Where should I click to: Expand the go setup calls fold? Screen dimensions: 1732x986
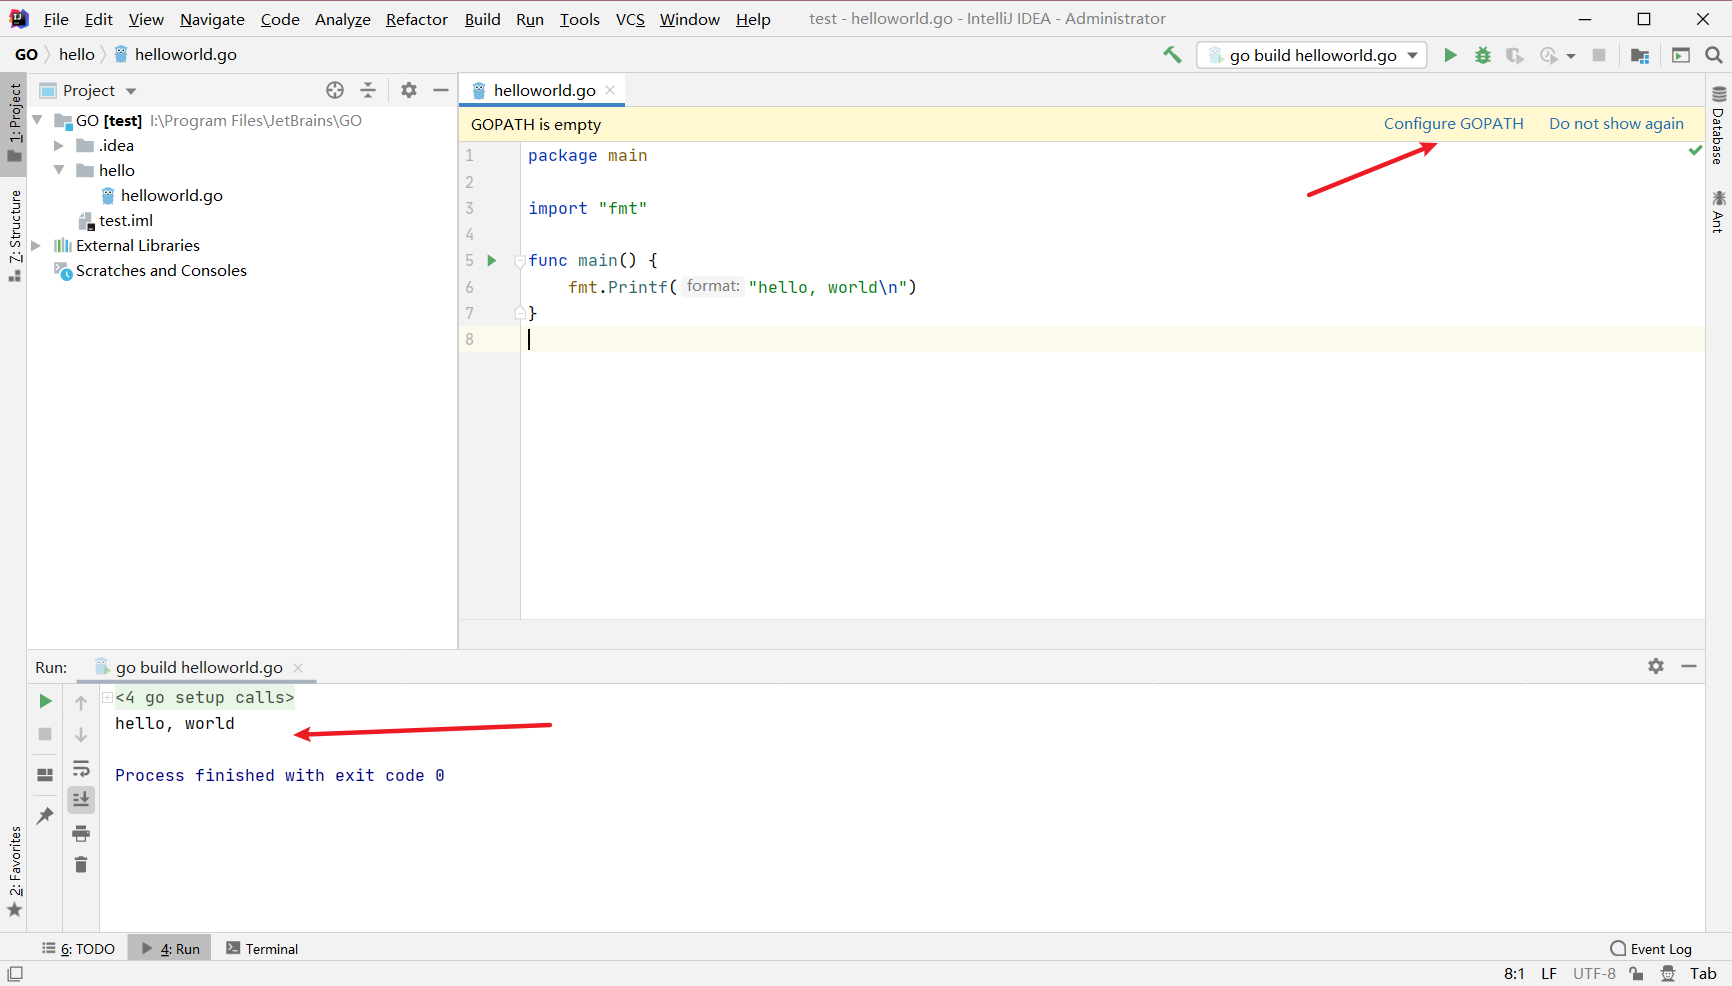coord(107,697)
